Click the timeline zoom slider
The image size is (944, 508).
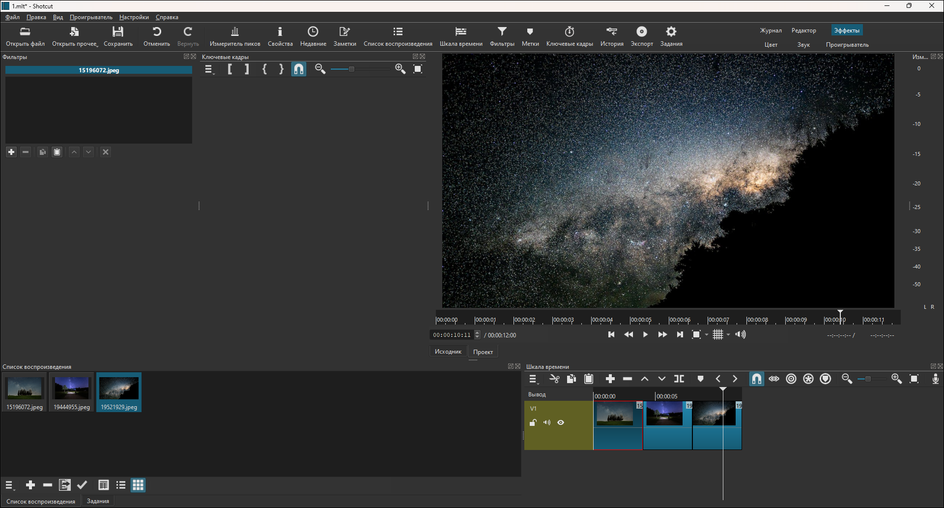(x=866, y=379)
